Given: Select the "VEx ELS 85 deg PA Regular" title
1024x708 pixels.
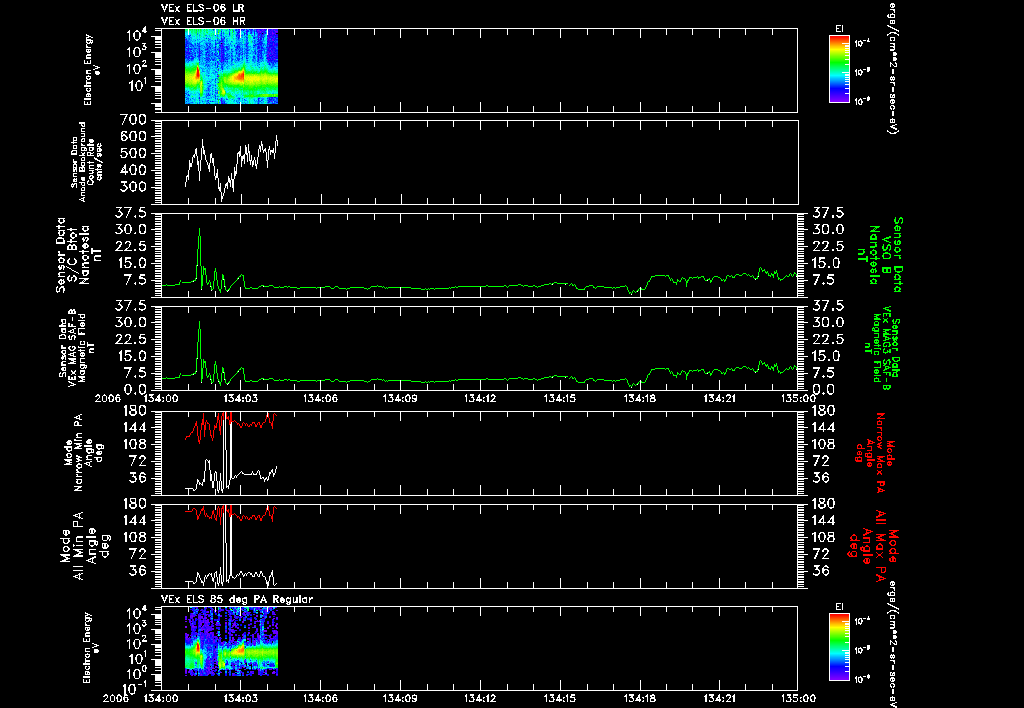Looking at the screenshot, I should pos(236,599).
